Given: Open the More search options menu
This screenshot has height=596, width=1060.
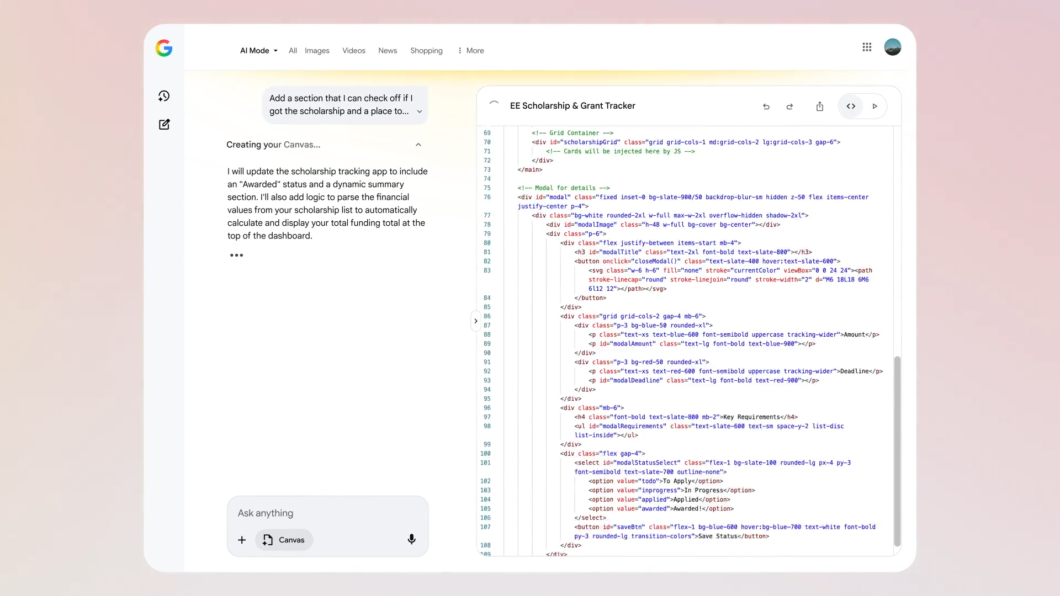Looking at the screenshot, I should click(x=470, y=51).
